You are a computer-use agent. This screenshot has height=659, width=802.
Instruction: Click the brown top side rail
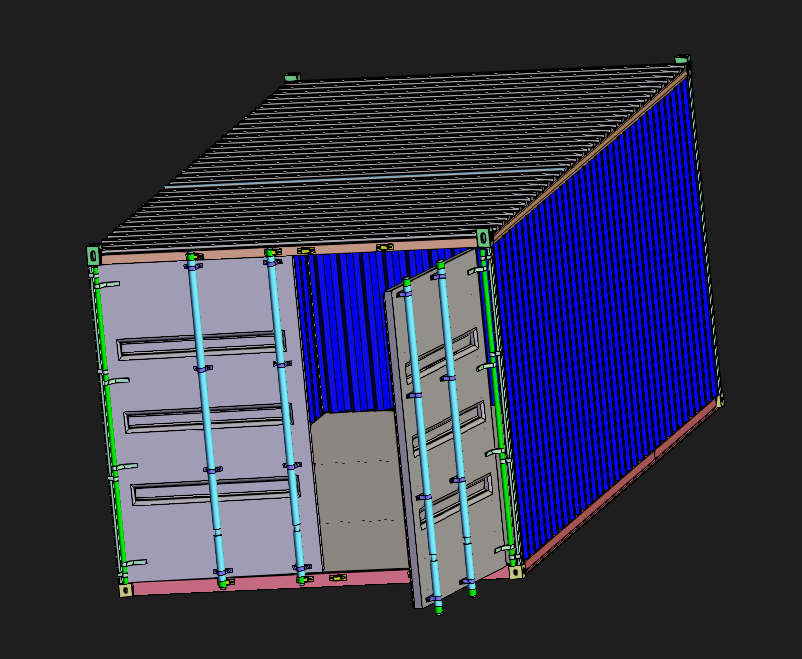588,156
